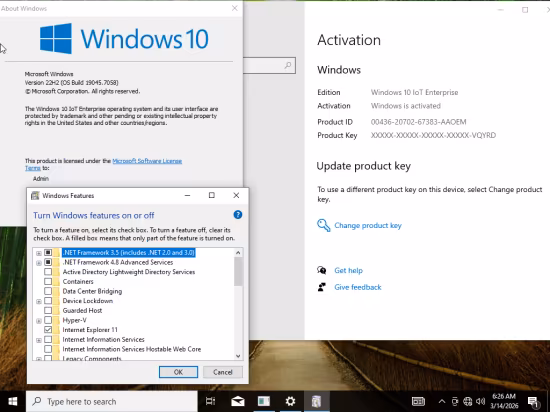Viewport: 550px width, 412px height.
Task: Uncheck Internet Explorer 11
Action: (48, 330)
